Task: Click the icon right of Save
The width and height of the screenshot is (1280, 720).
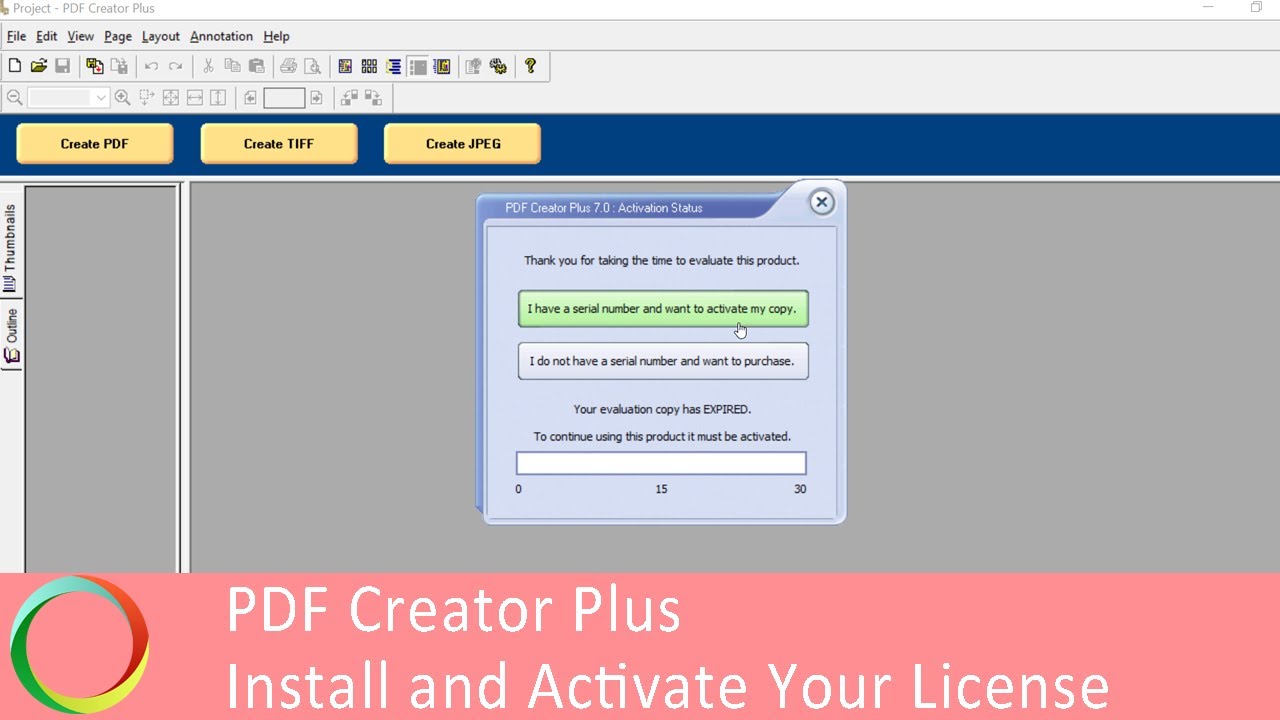Action: coord(95,66)
